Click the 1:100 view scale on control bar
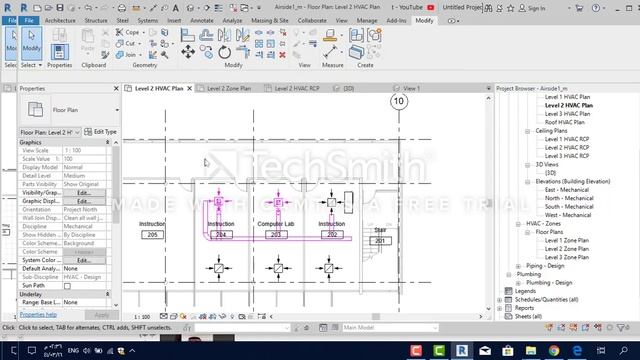The height and width of the screenshot is (360, 640). tap(142, 317)
